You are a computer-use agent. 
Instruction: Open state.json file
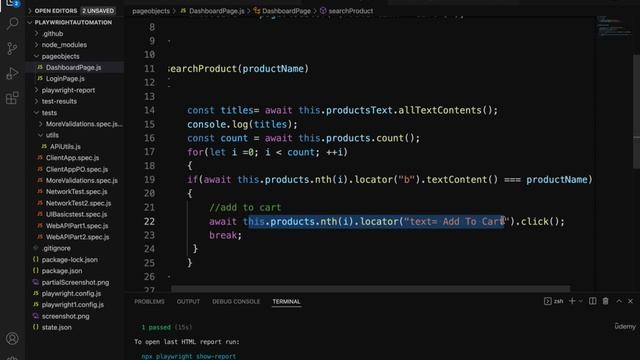56,327
